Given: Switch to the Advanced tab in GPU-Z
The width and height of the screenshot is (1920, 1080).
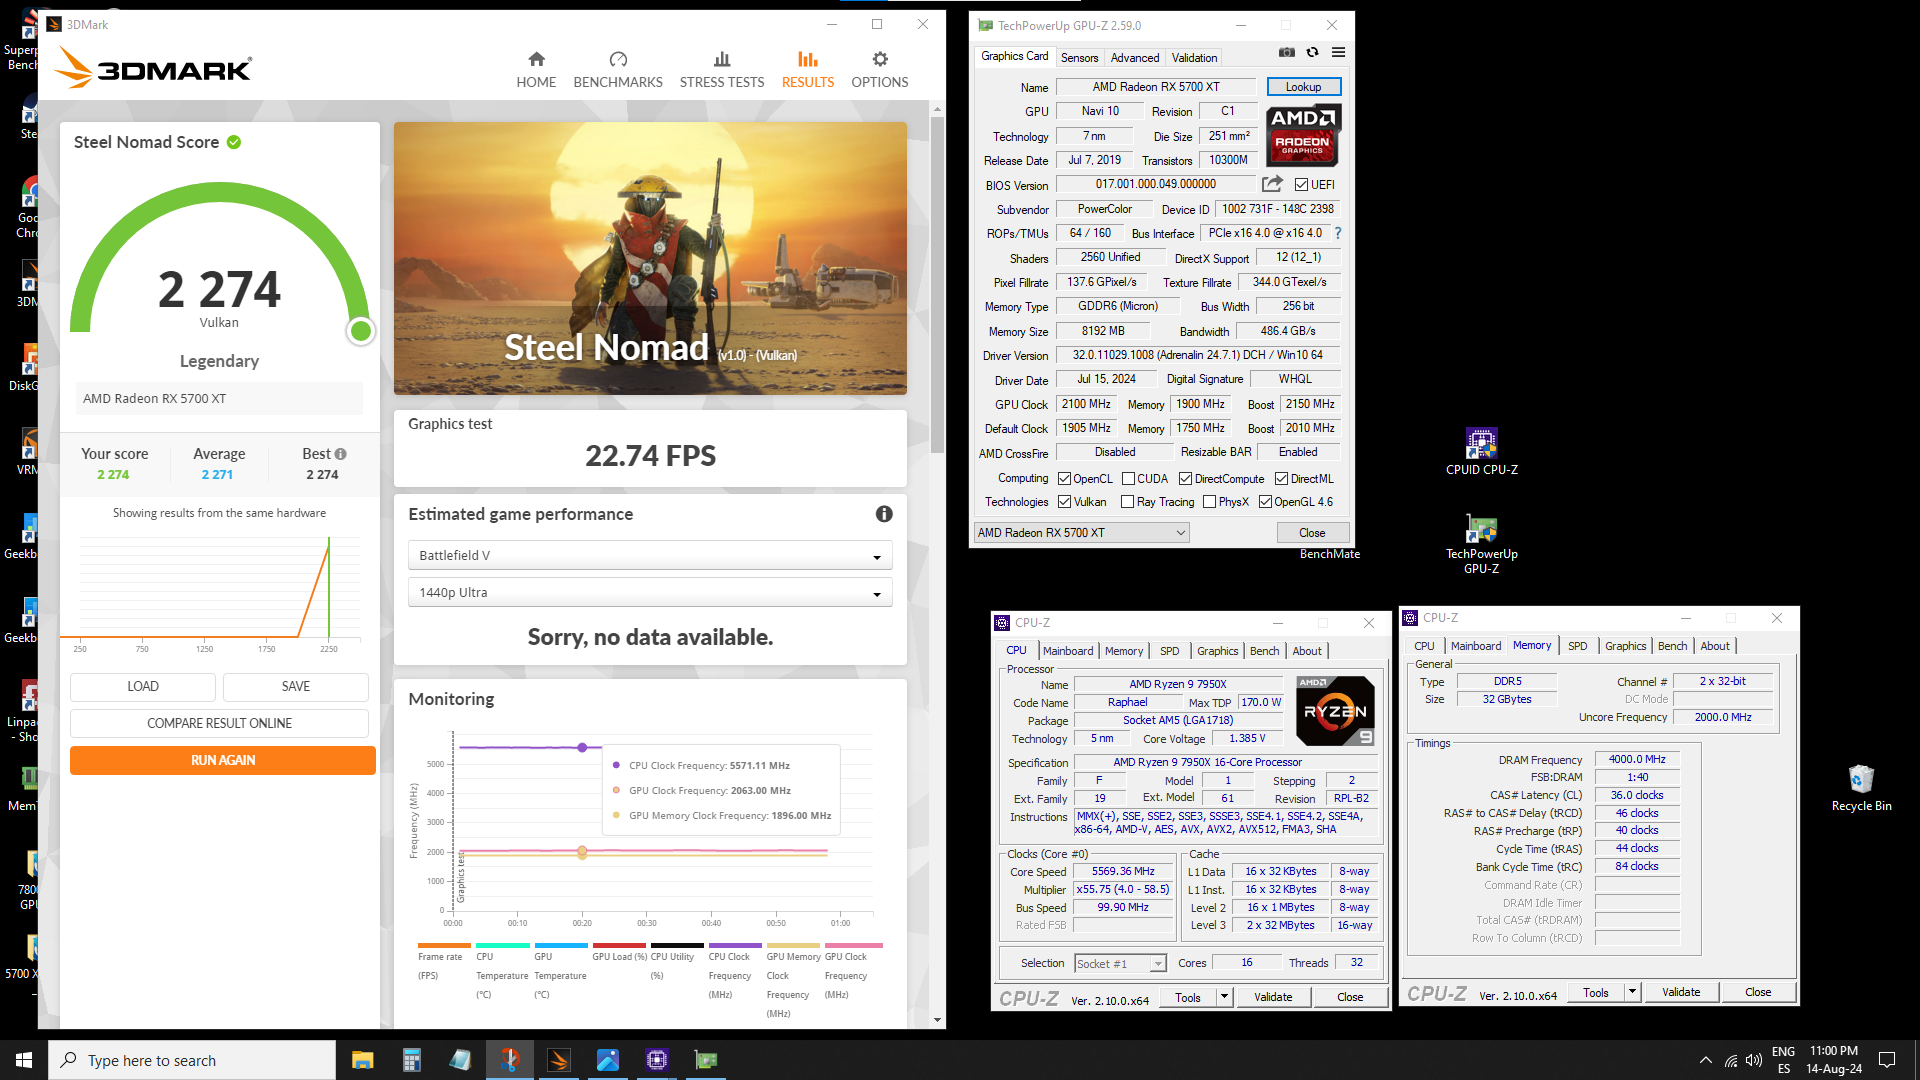Looking at the screenshot, I should (1135, 58).
